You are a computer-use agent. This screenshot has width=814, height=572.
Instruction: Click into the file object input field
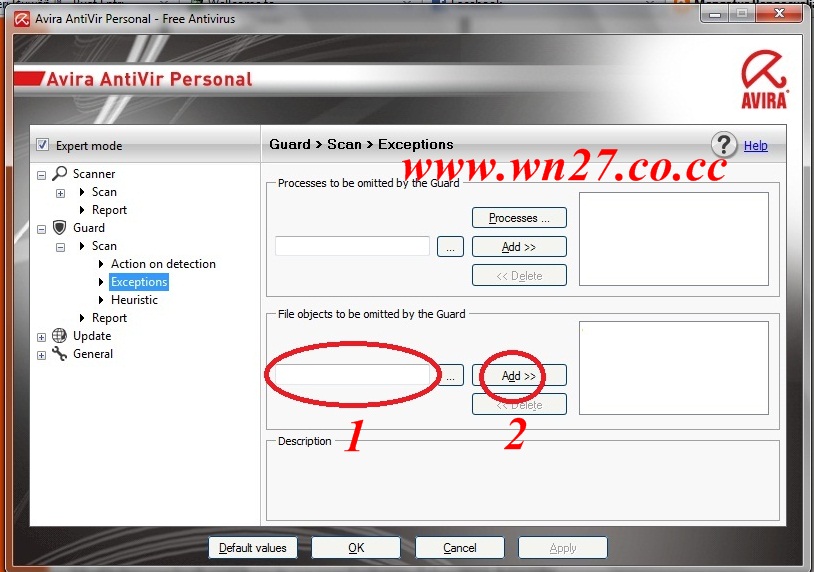click(352, 374)
